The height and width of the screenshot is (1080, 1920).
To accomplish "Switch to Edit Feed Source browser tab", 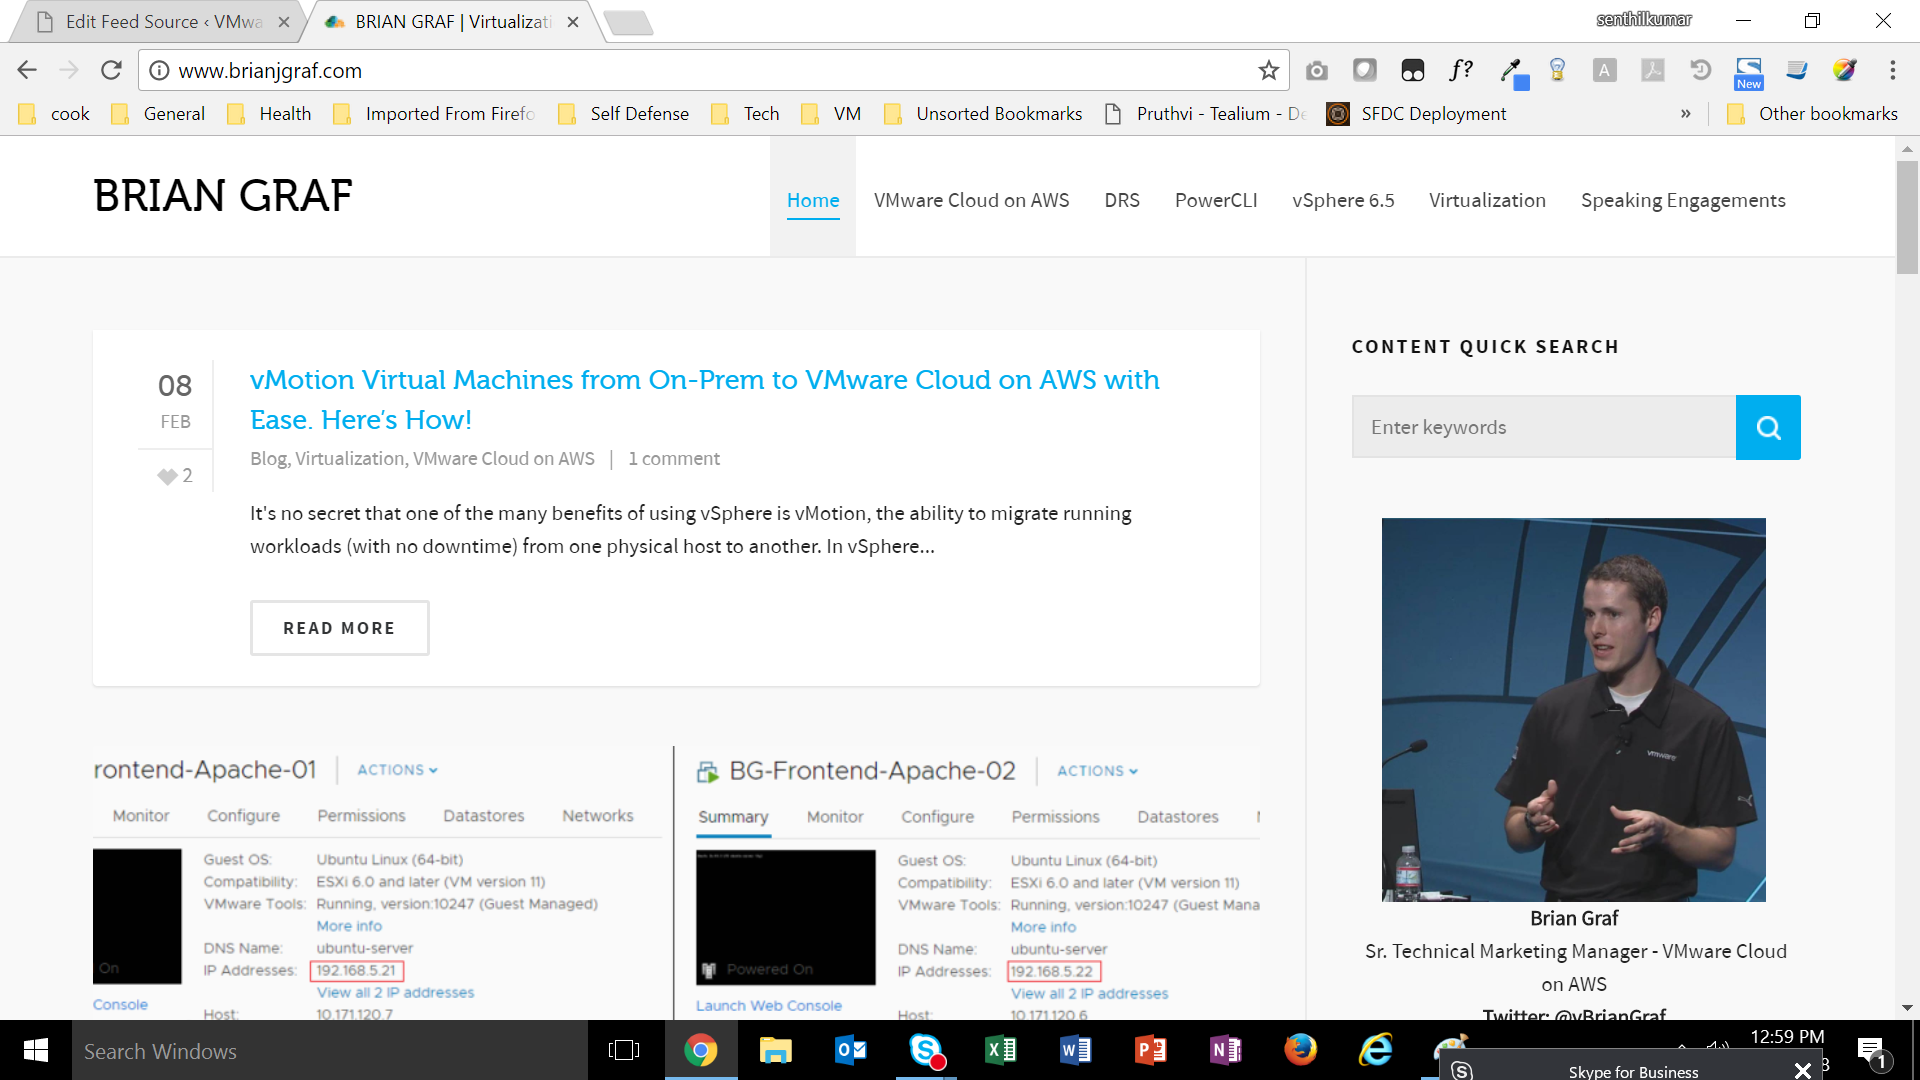I will click(160, 22).
